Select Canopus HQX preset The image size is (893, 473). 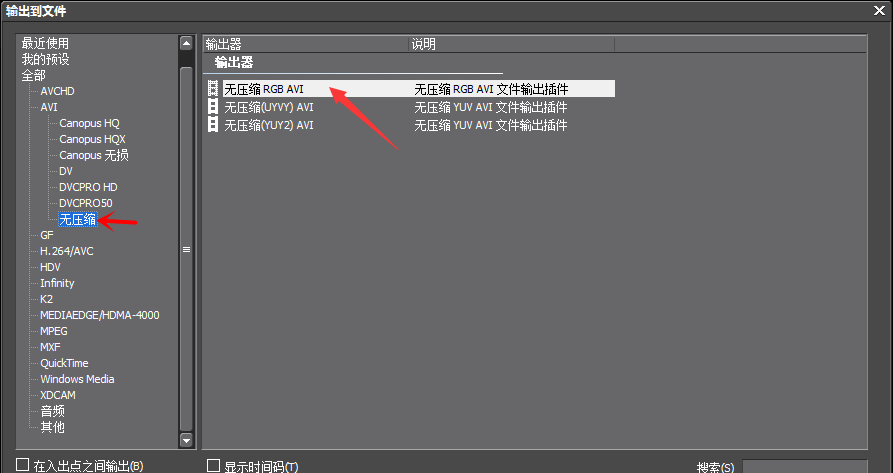tap(92, 139)
